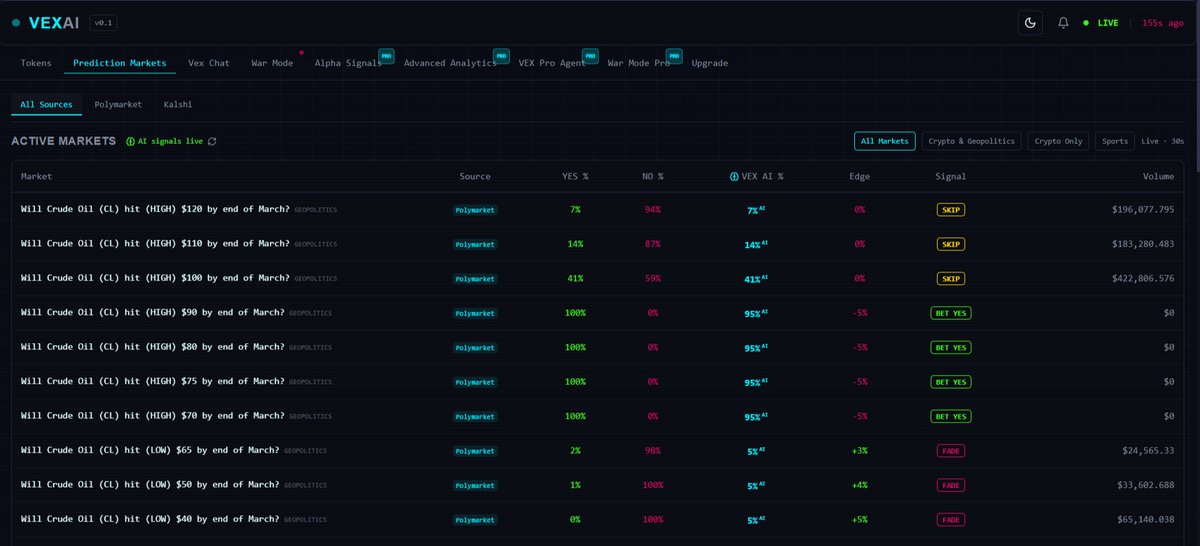Viewport: 1200px width, 546px height.
Task: Click the Live · 30s refresh label
Action: tap(1163, 141)
